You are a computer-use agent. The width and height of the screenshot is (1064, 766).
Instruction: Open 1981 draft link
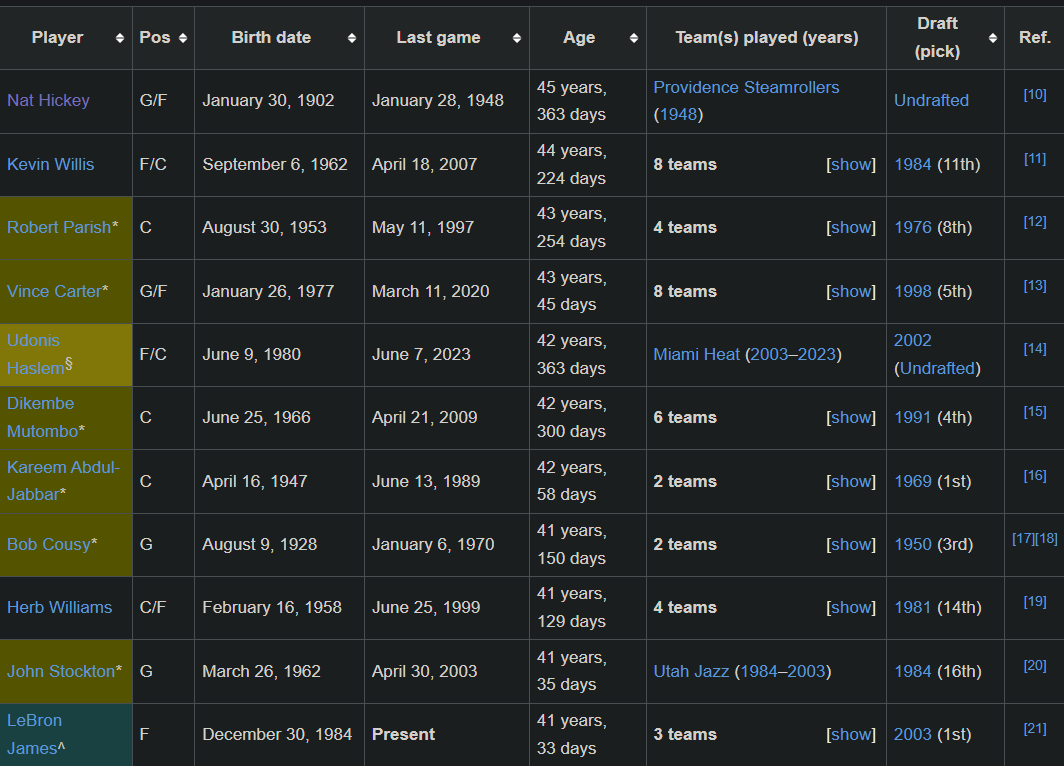[x=913, y=607]
